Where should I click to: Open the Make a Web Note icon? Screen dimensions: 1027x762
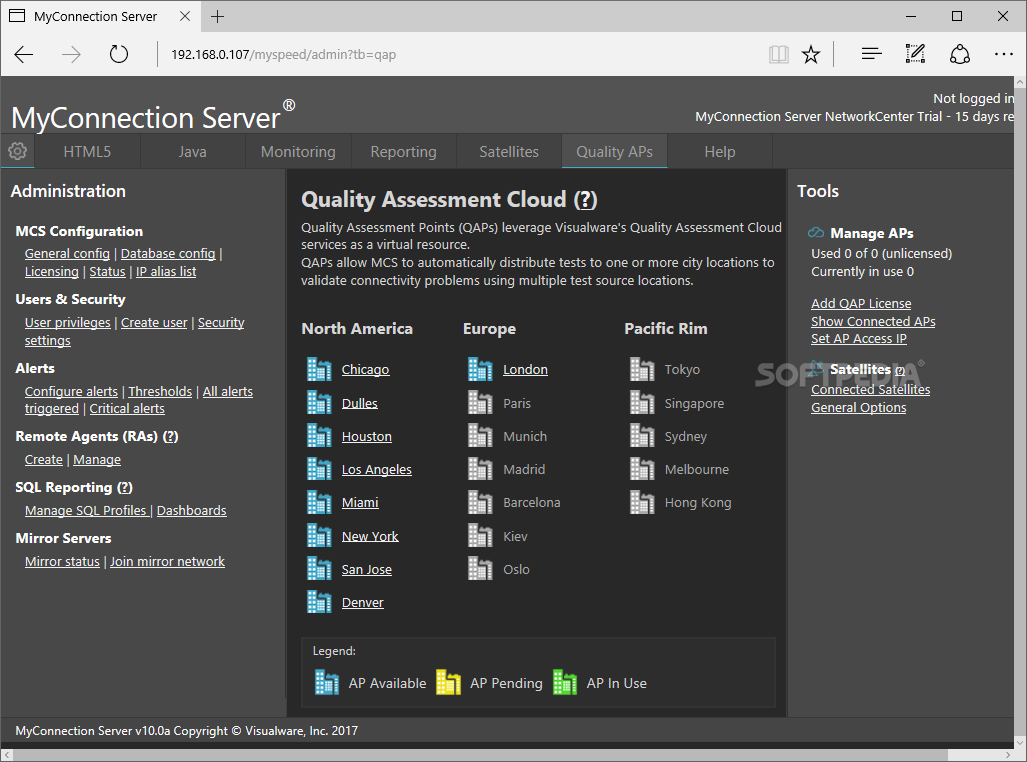tap(915, 54)
